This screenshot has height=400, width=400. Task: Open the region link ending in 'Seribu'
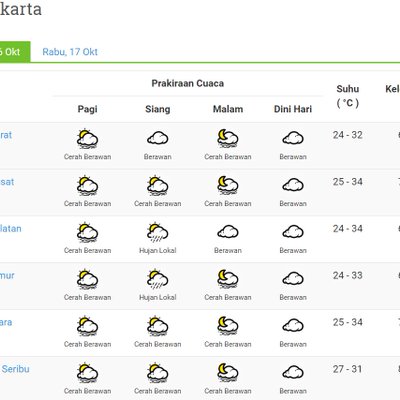click(x=15, y=369)
